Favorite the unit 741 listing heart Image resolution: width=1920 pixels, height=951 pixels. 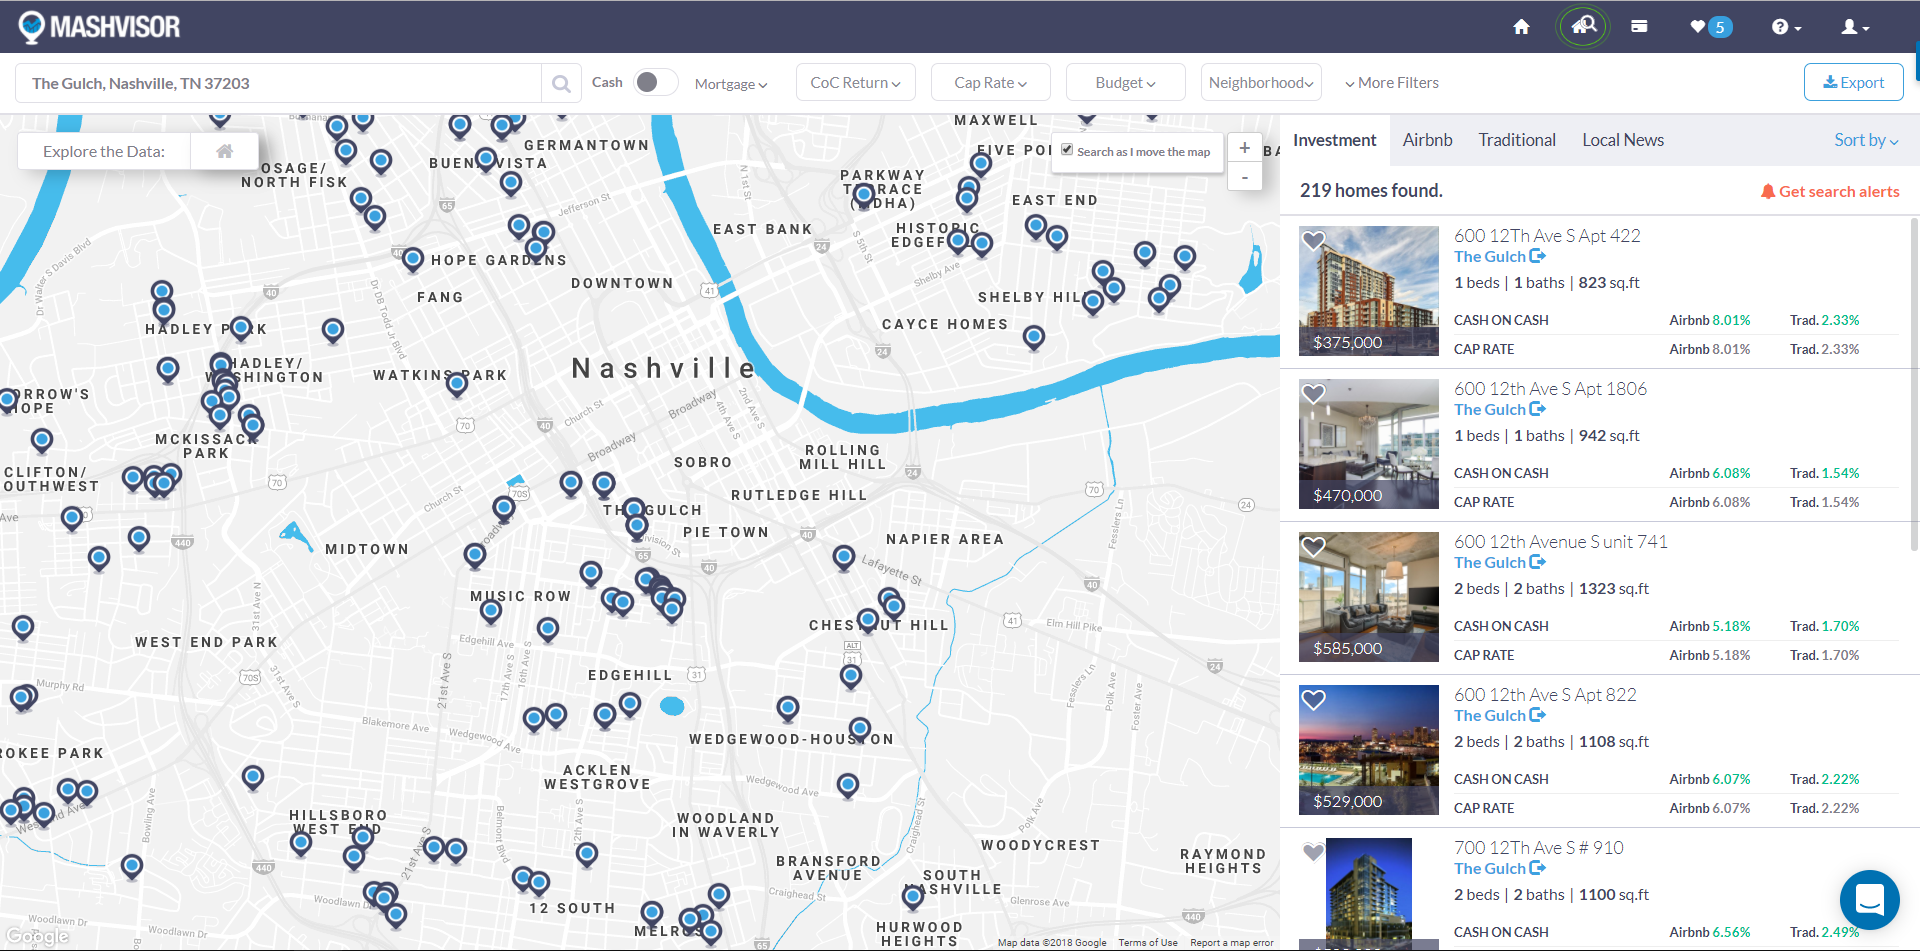click(1313, 547)
